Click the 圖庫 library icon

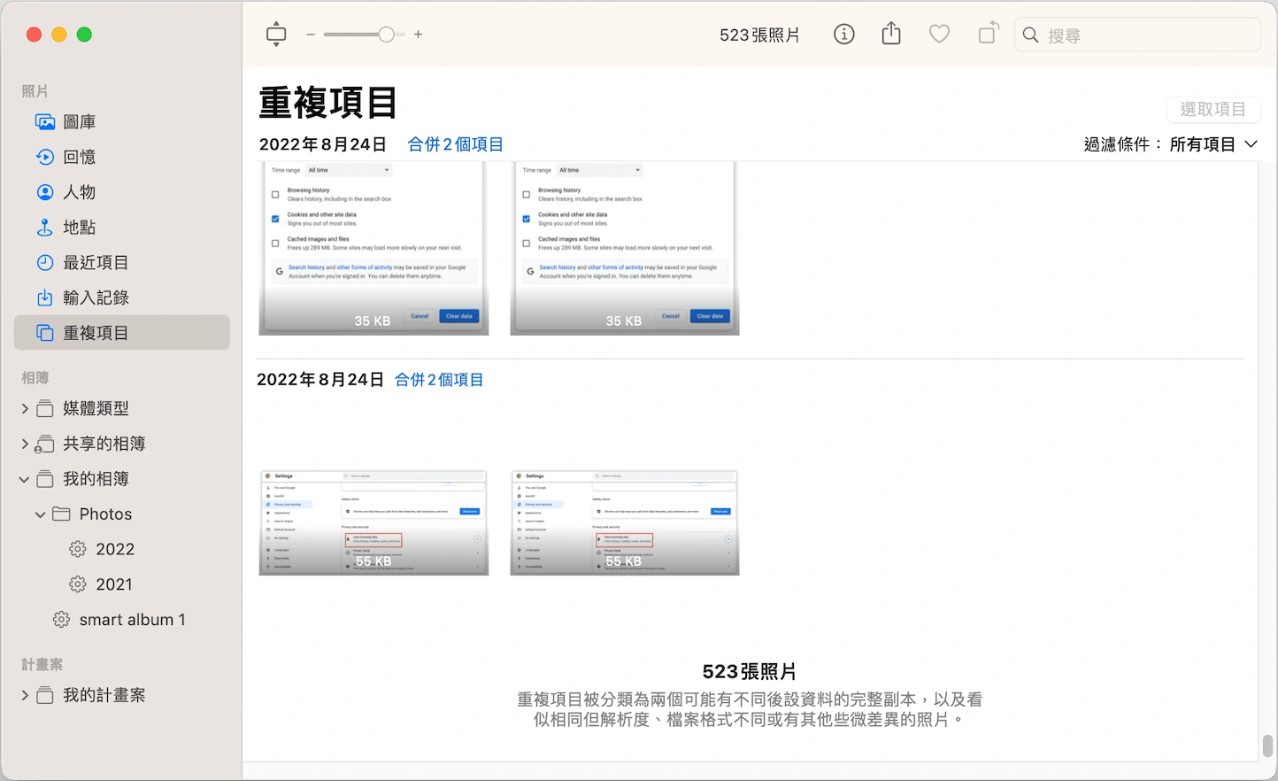point(45,122)
